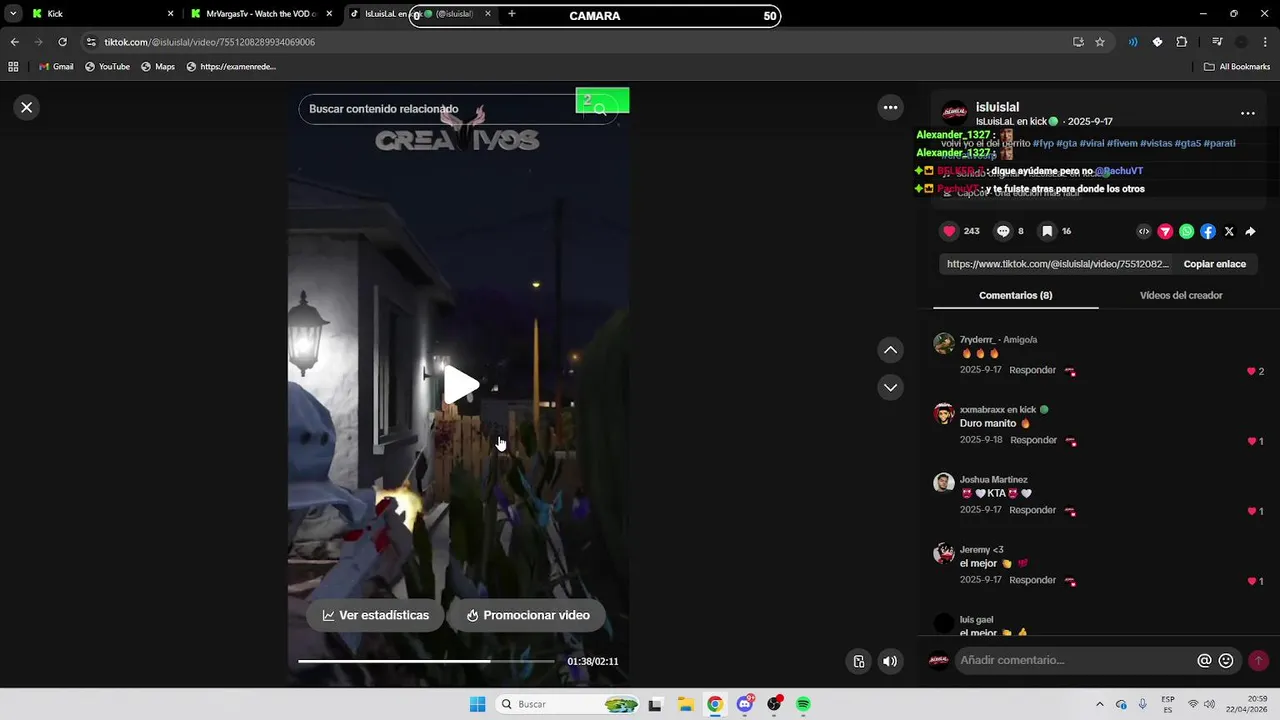Switch to the Kick browser tab
The image size is (1280, 720).
(100, 14)
